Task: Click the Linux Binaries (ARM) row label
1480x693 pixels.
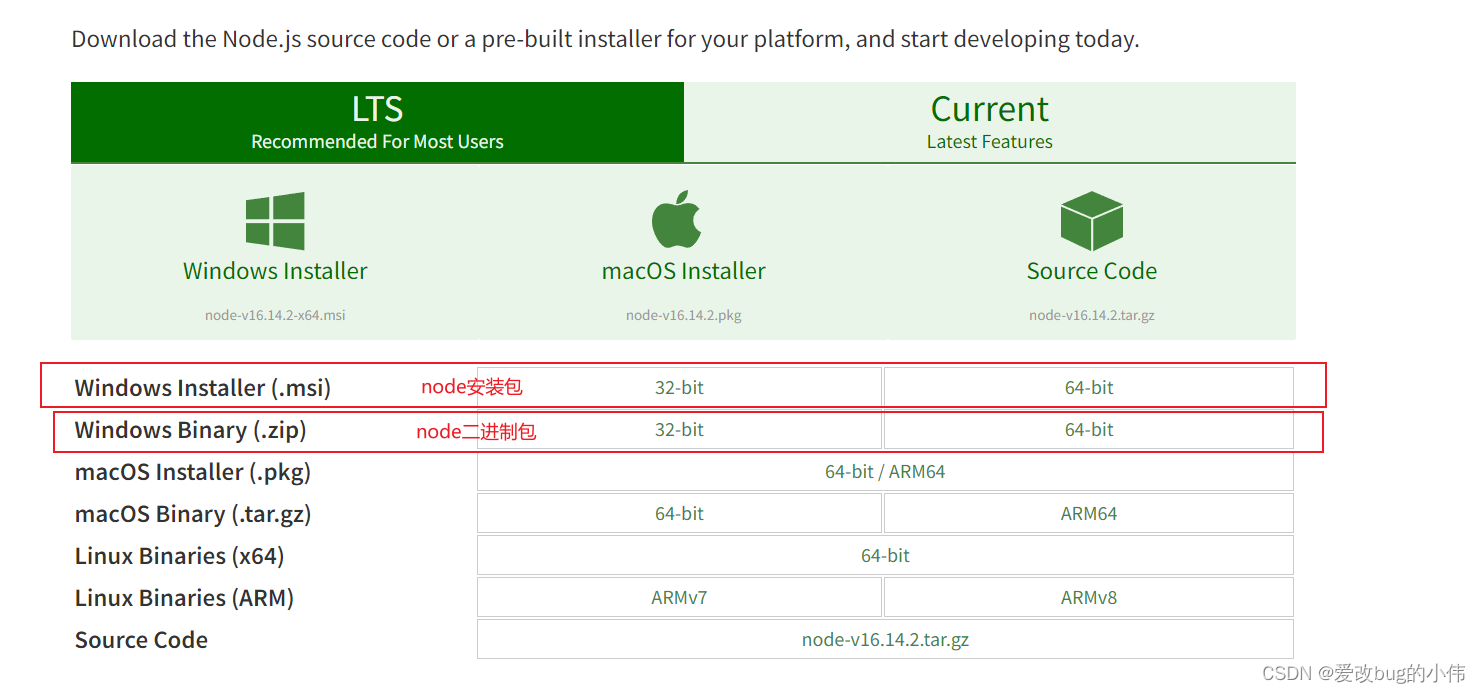Action: (x=184, y=598)
